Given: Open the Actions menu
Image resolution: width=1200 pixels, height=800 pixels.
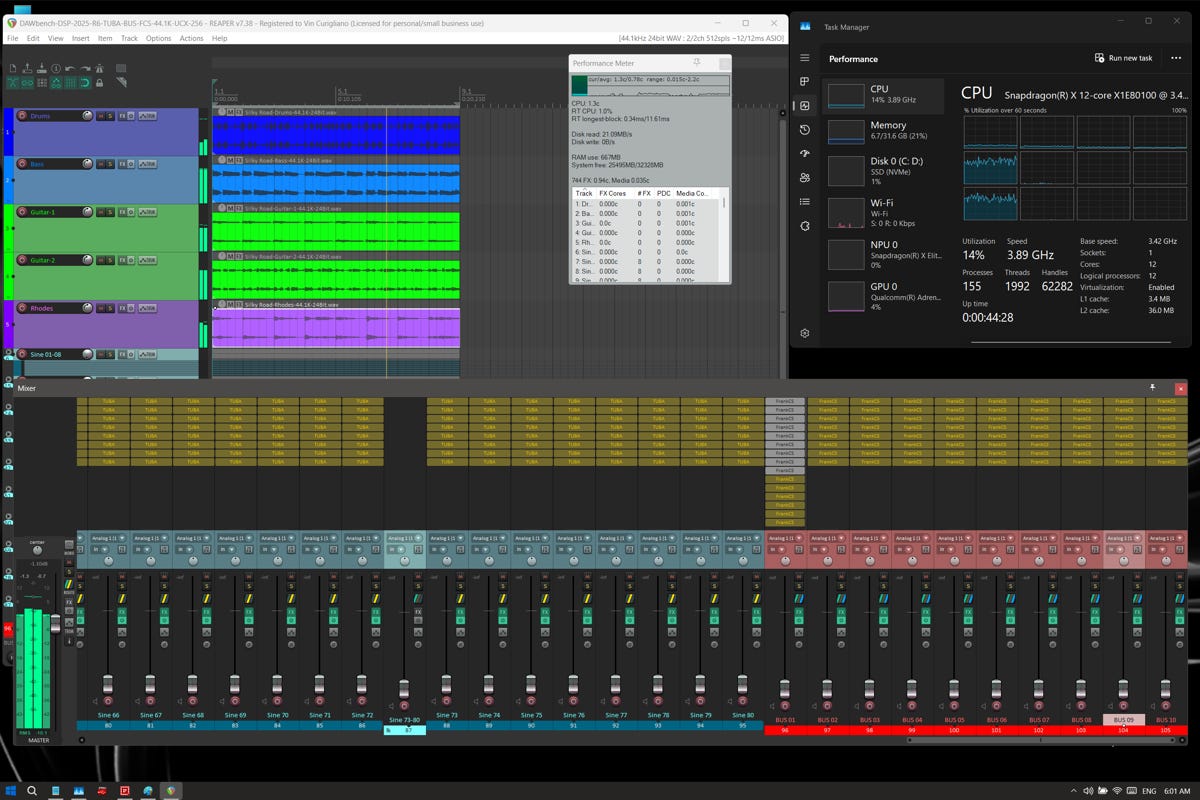Looking at the screenshot, I should tap(191, 38).
